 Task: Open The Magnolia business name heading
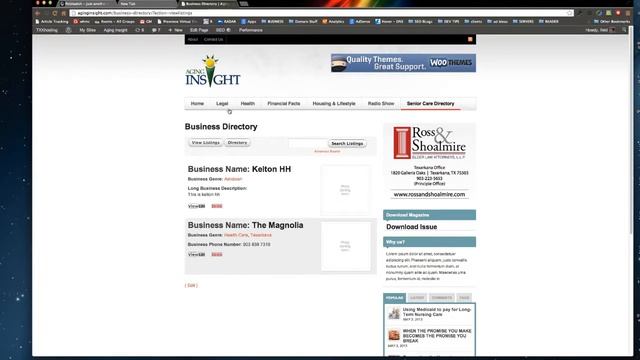point(245,225)
